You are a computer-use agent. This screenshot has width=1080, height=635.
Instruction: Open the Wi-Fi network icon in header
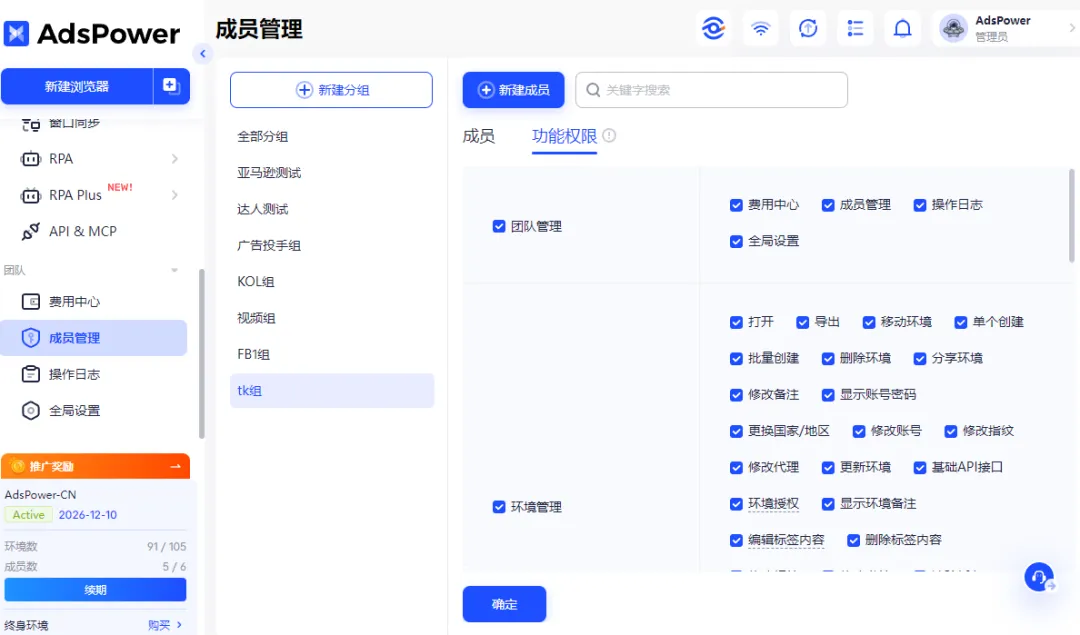[760, 28]
